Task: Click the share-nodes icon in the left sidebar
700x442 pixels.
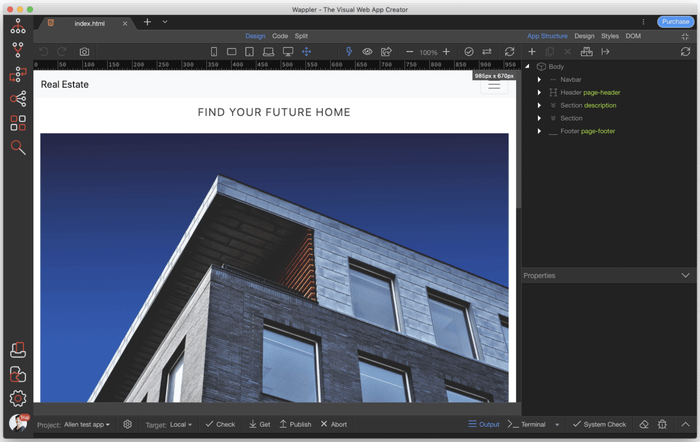Action: tap(18, 98)
